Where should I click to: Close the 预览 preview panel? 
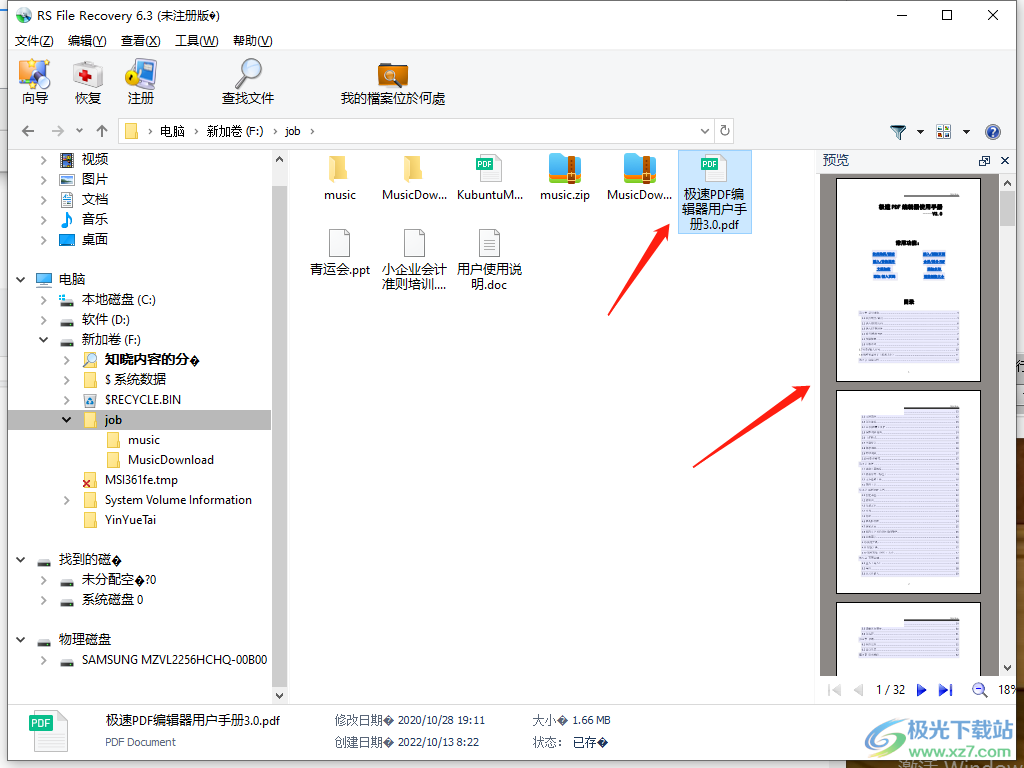pos(1005,161)
